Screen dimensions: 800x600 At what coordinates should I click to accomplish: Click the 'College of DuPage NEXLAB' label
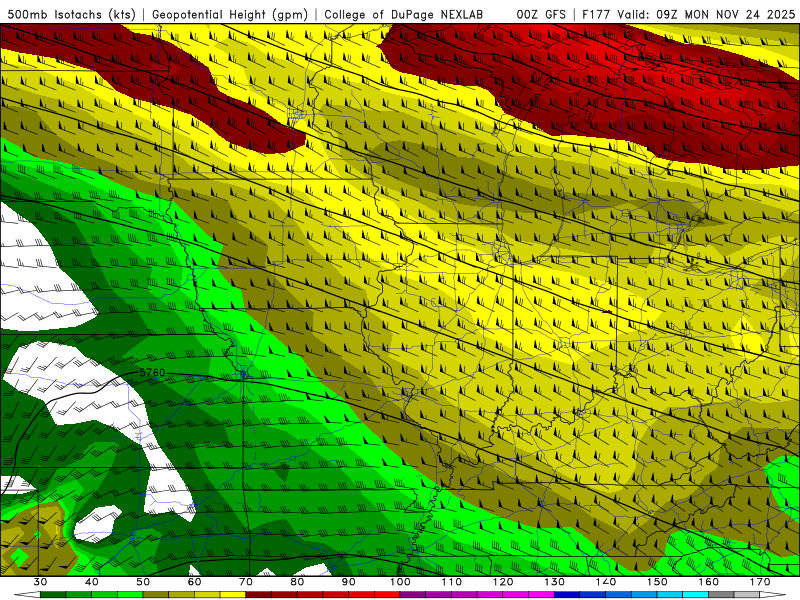coord(404,15)
